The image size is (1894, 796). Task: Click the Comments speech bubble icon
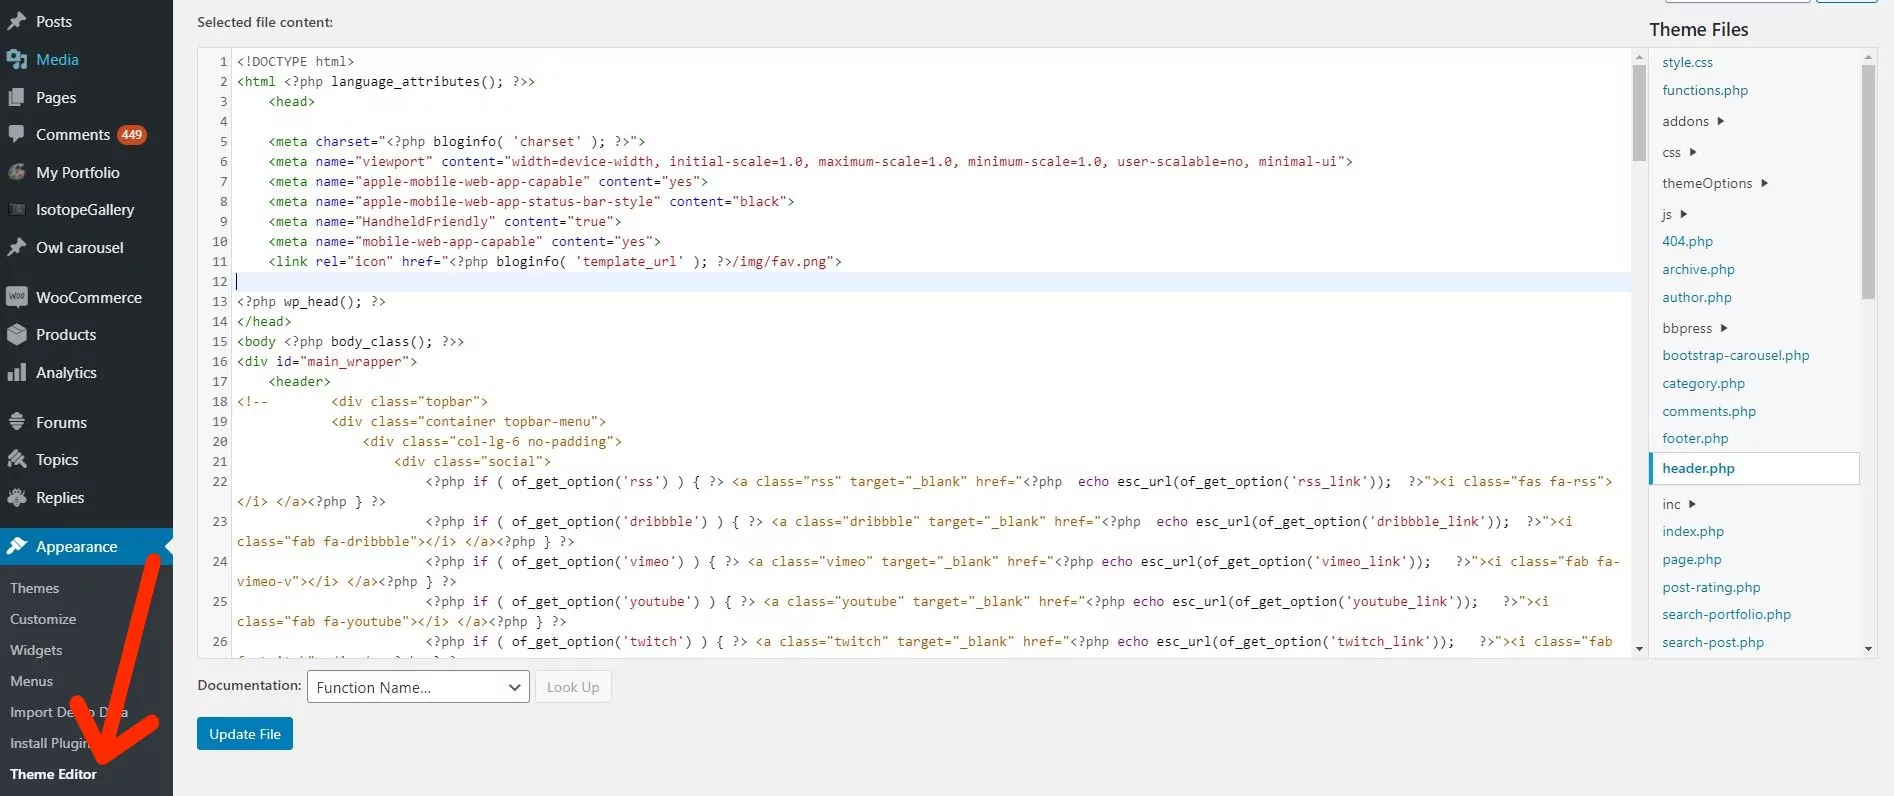pos(16,134)
